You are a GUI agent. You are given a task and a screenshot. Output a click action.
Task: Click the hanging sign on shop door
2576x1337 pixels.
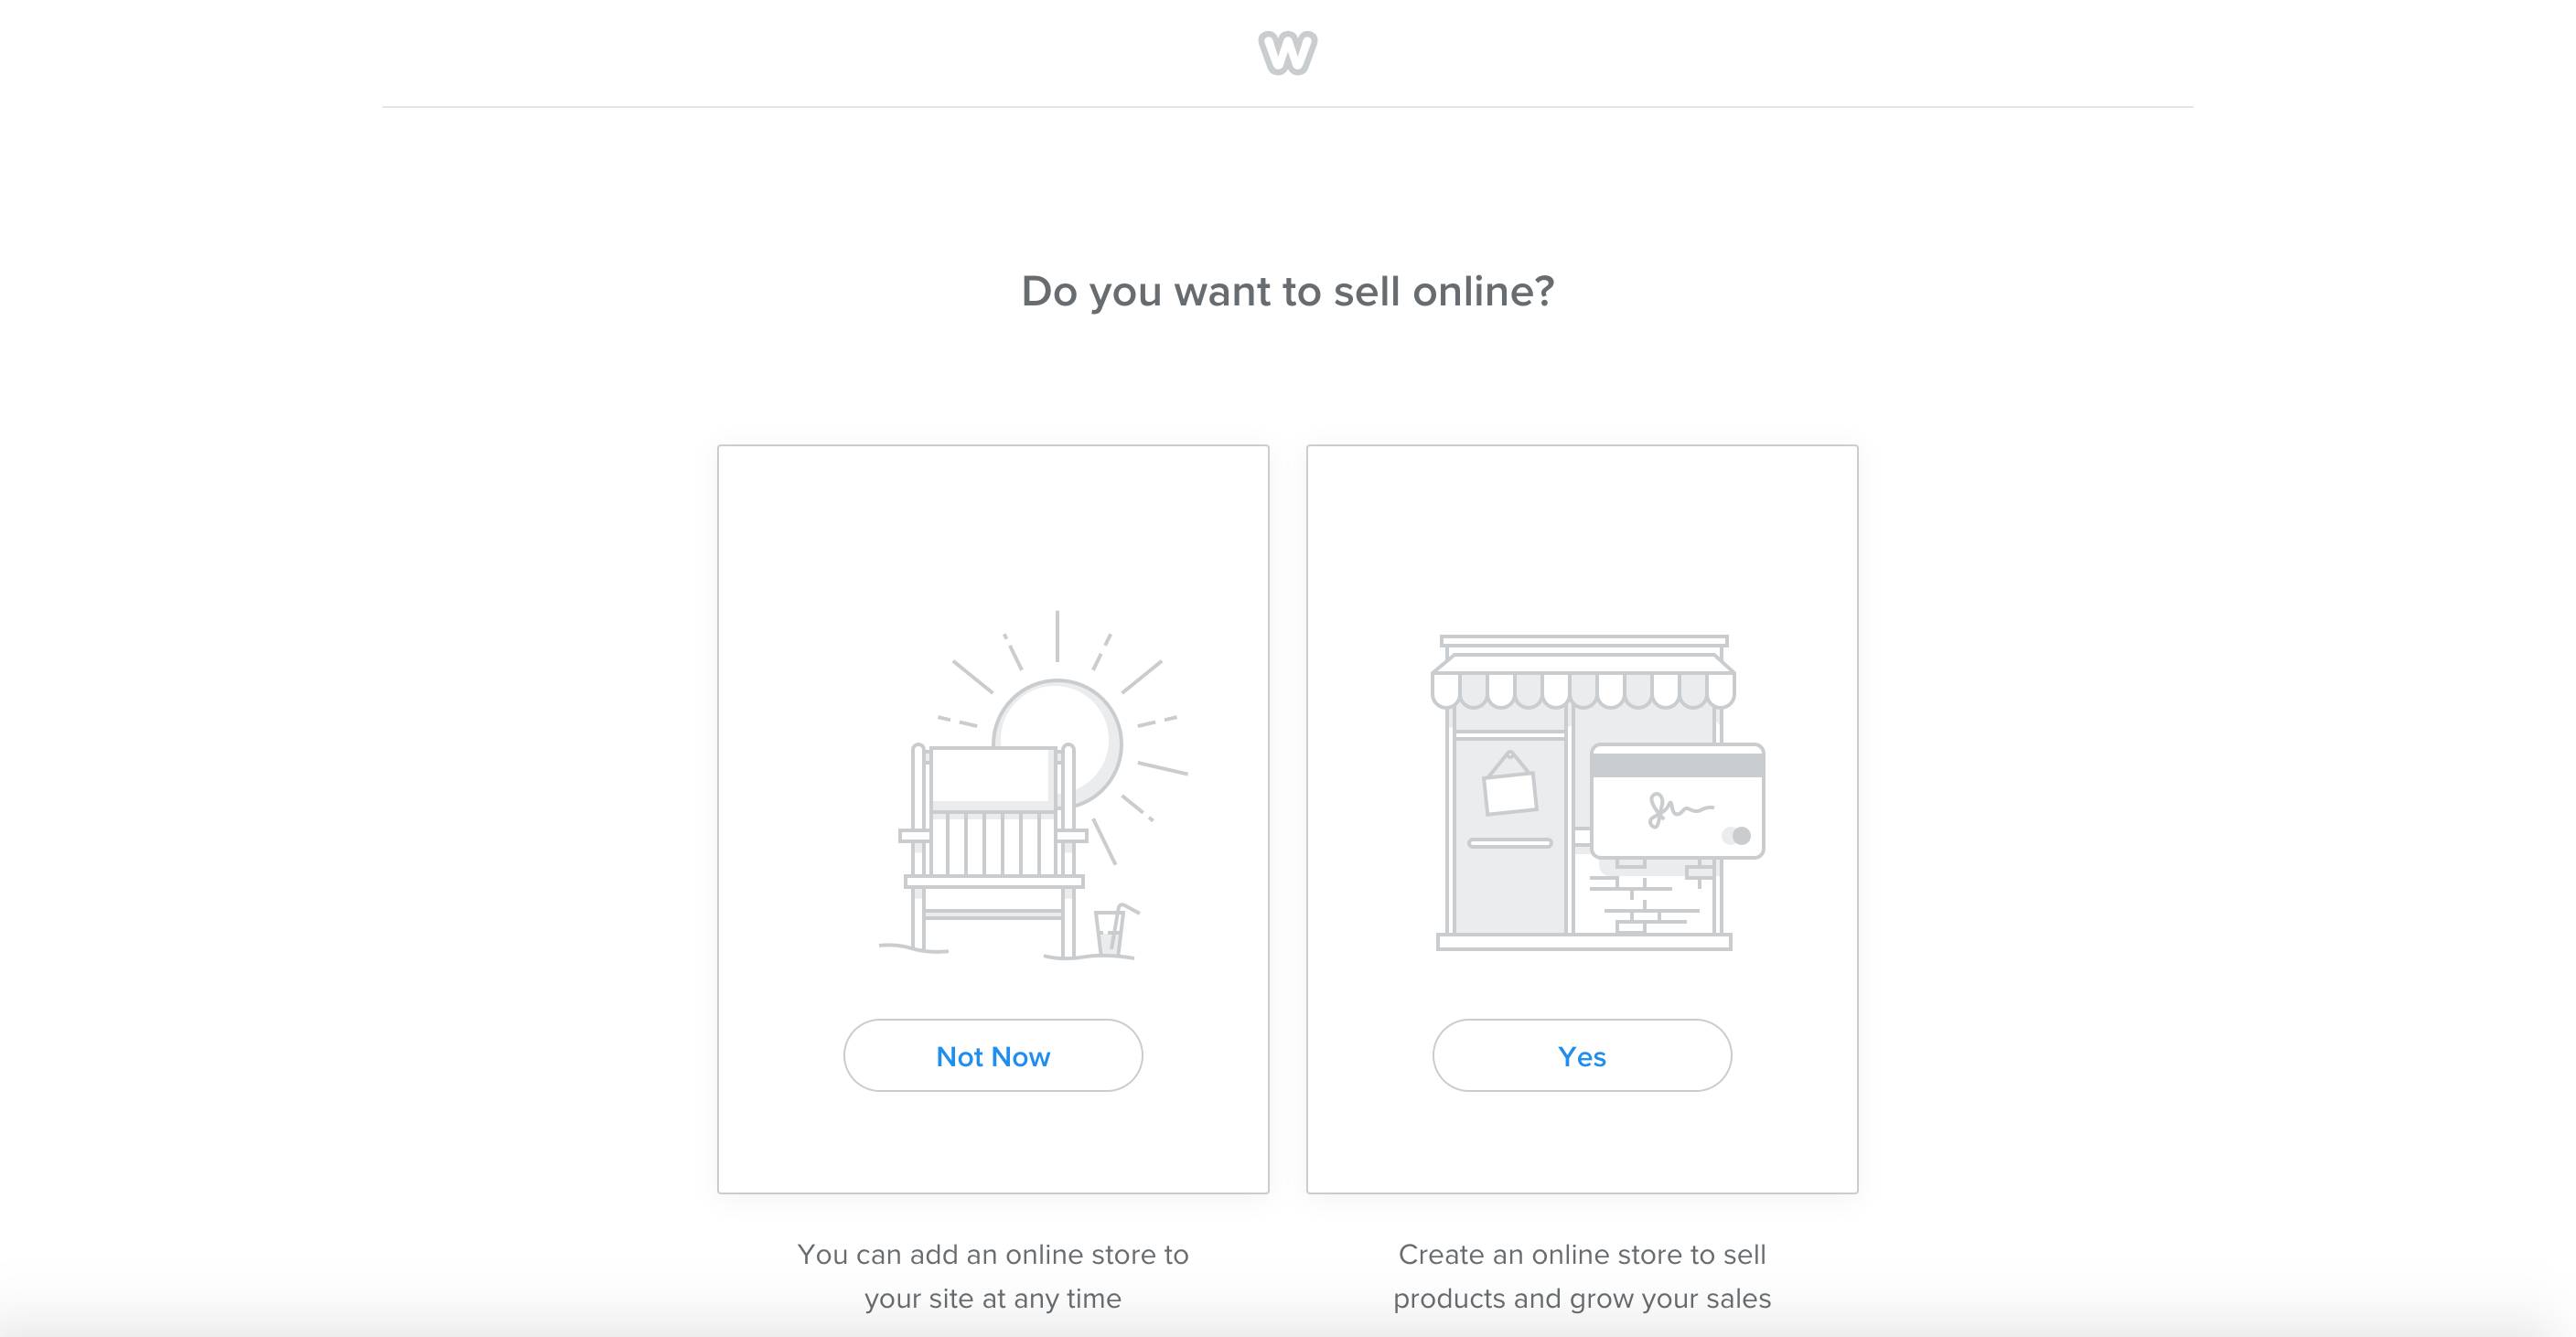(1509, 783)
